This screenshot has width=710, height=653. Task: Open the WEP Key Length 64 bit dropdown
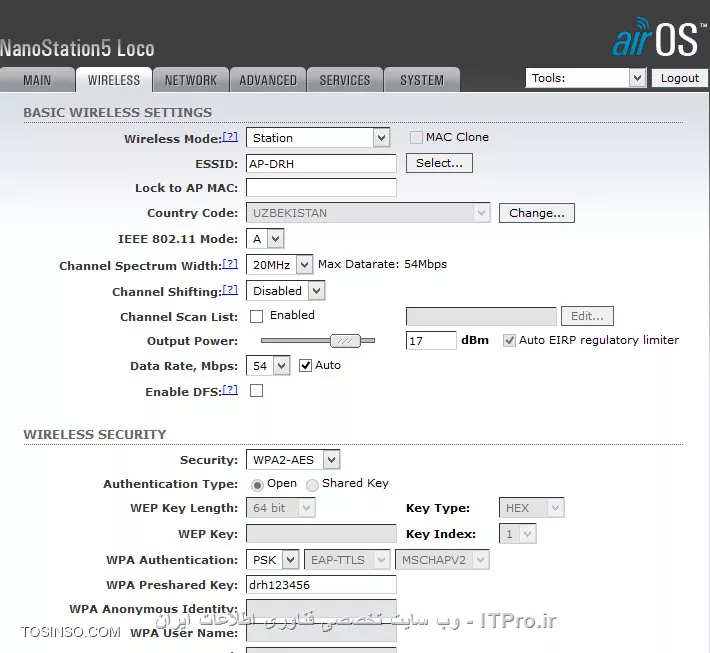tap(280, 508)
